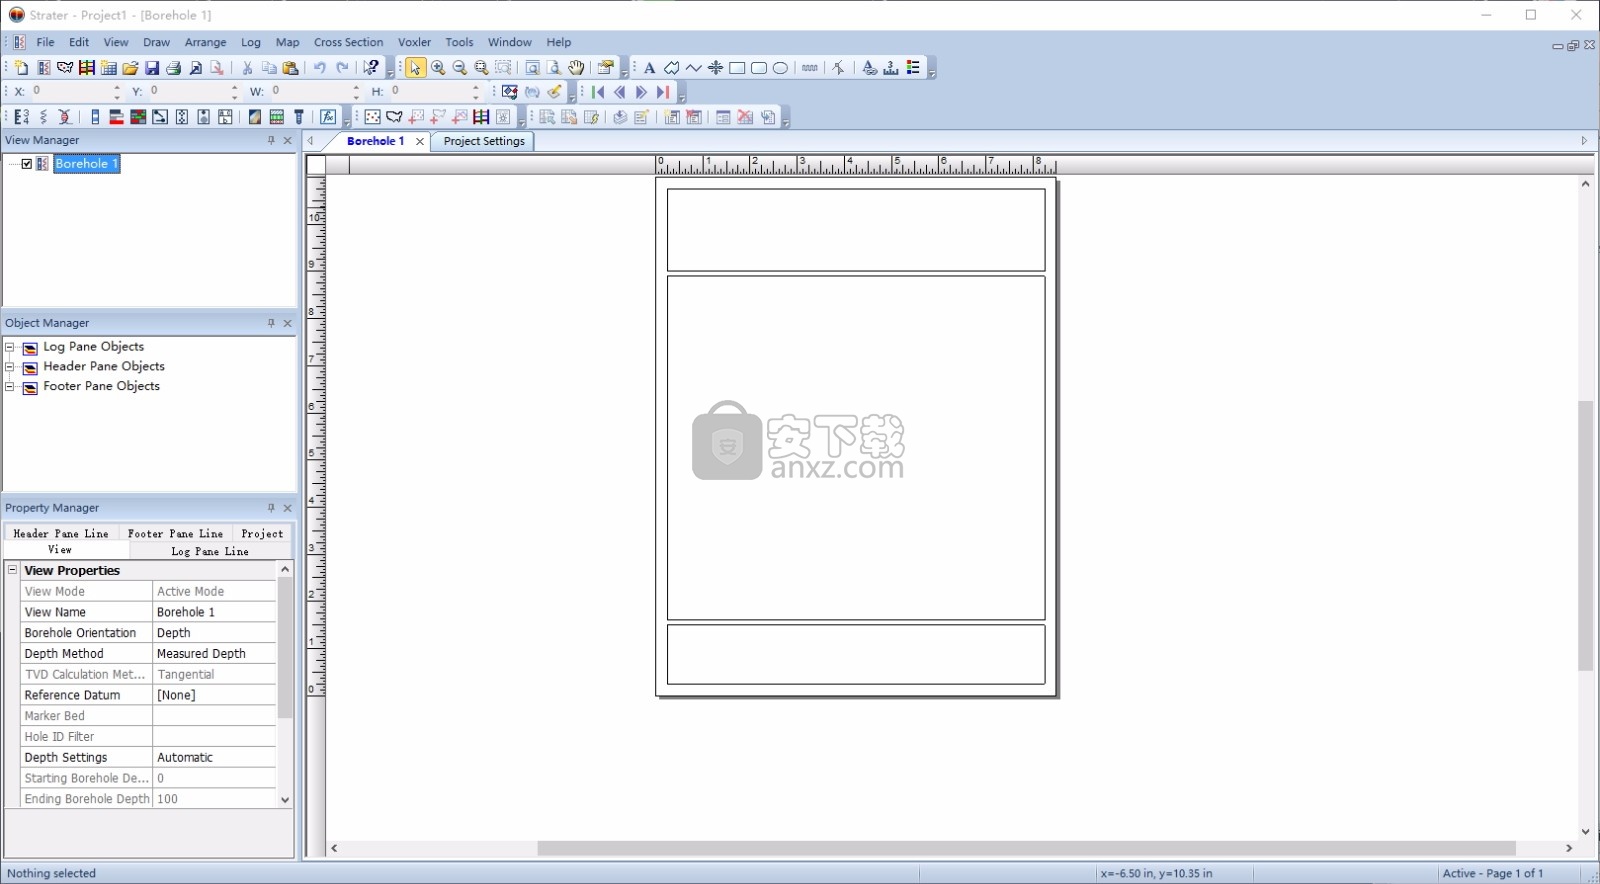1600x884 pixels.
Task: Open Borehole Orientation value Depth
Action: (x=214, y=633)
